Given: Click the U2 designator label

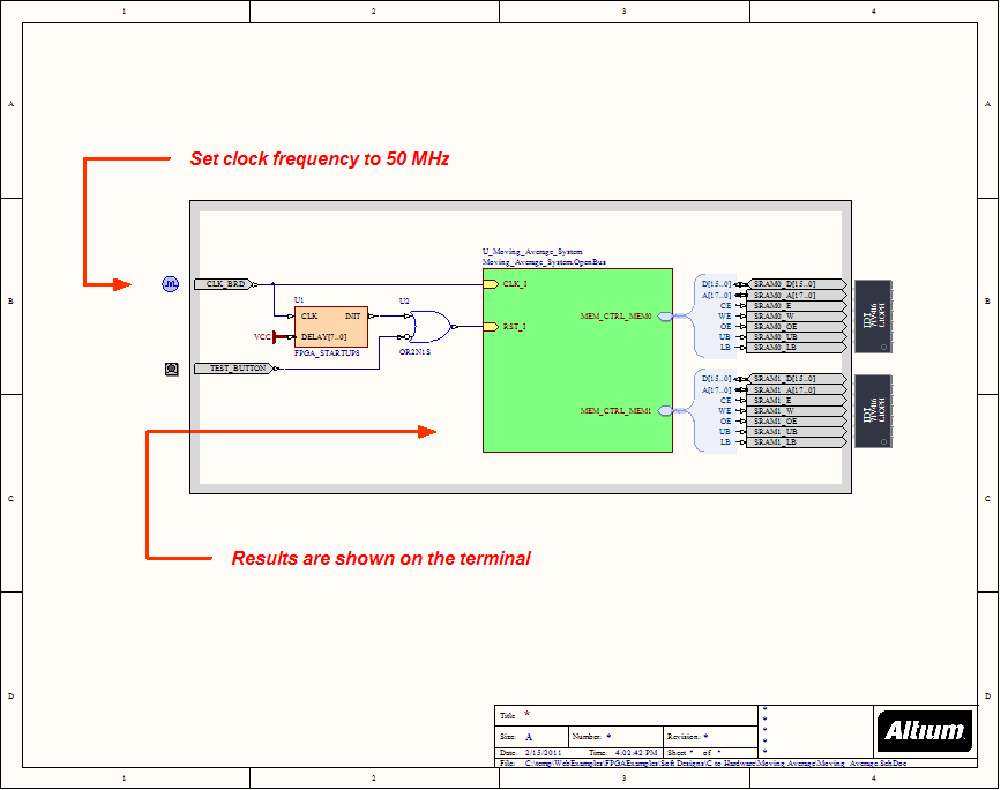Looking at the screenshot, I should (404, 301).
